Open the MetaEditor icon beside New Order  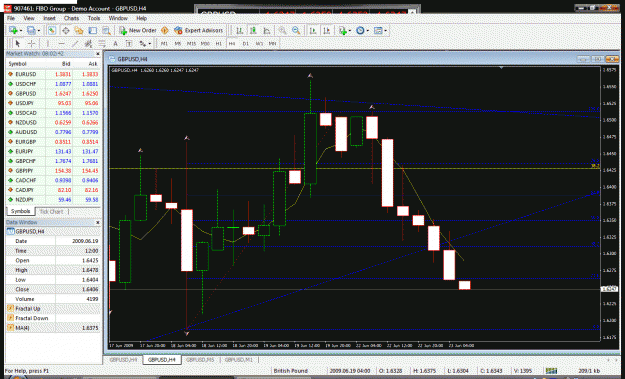click(165, 30)
